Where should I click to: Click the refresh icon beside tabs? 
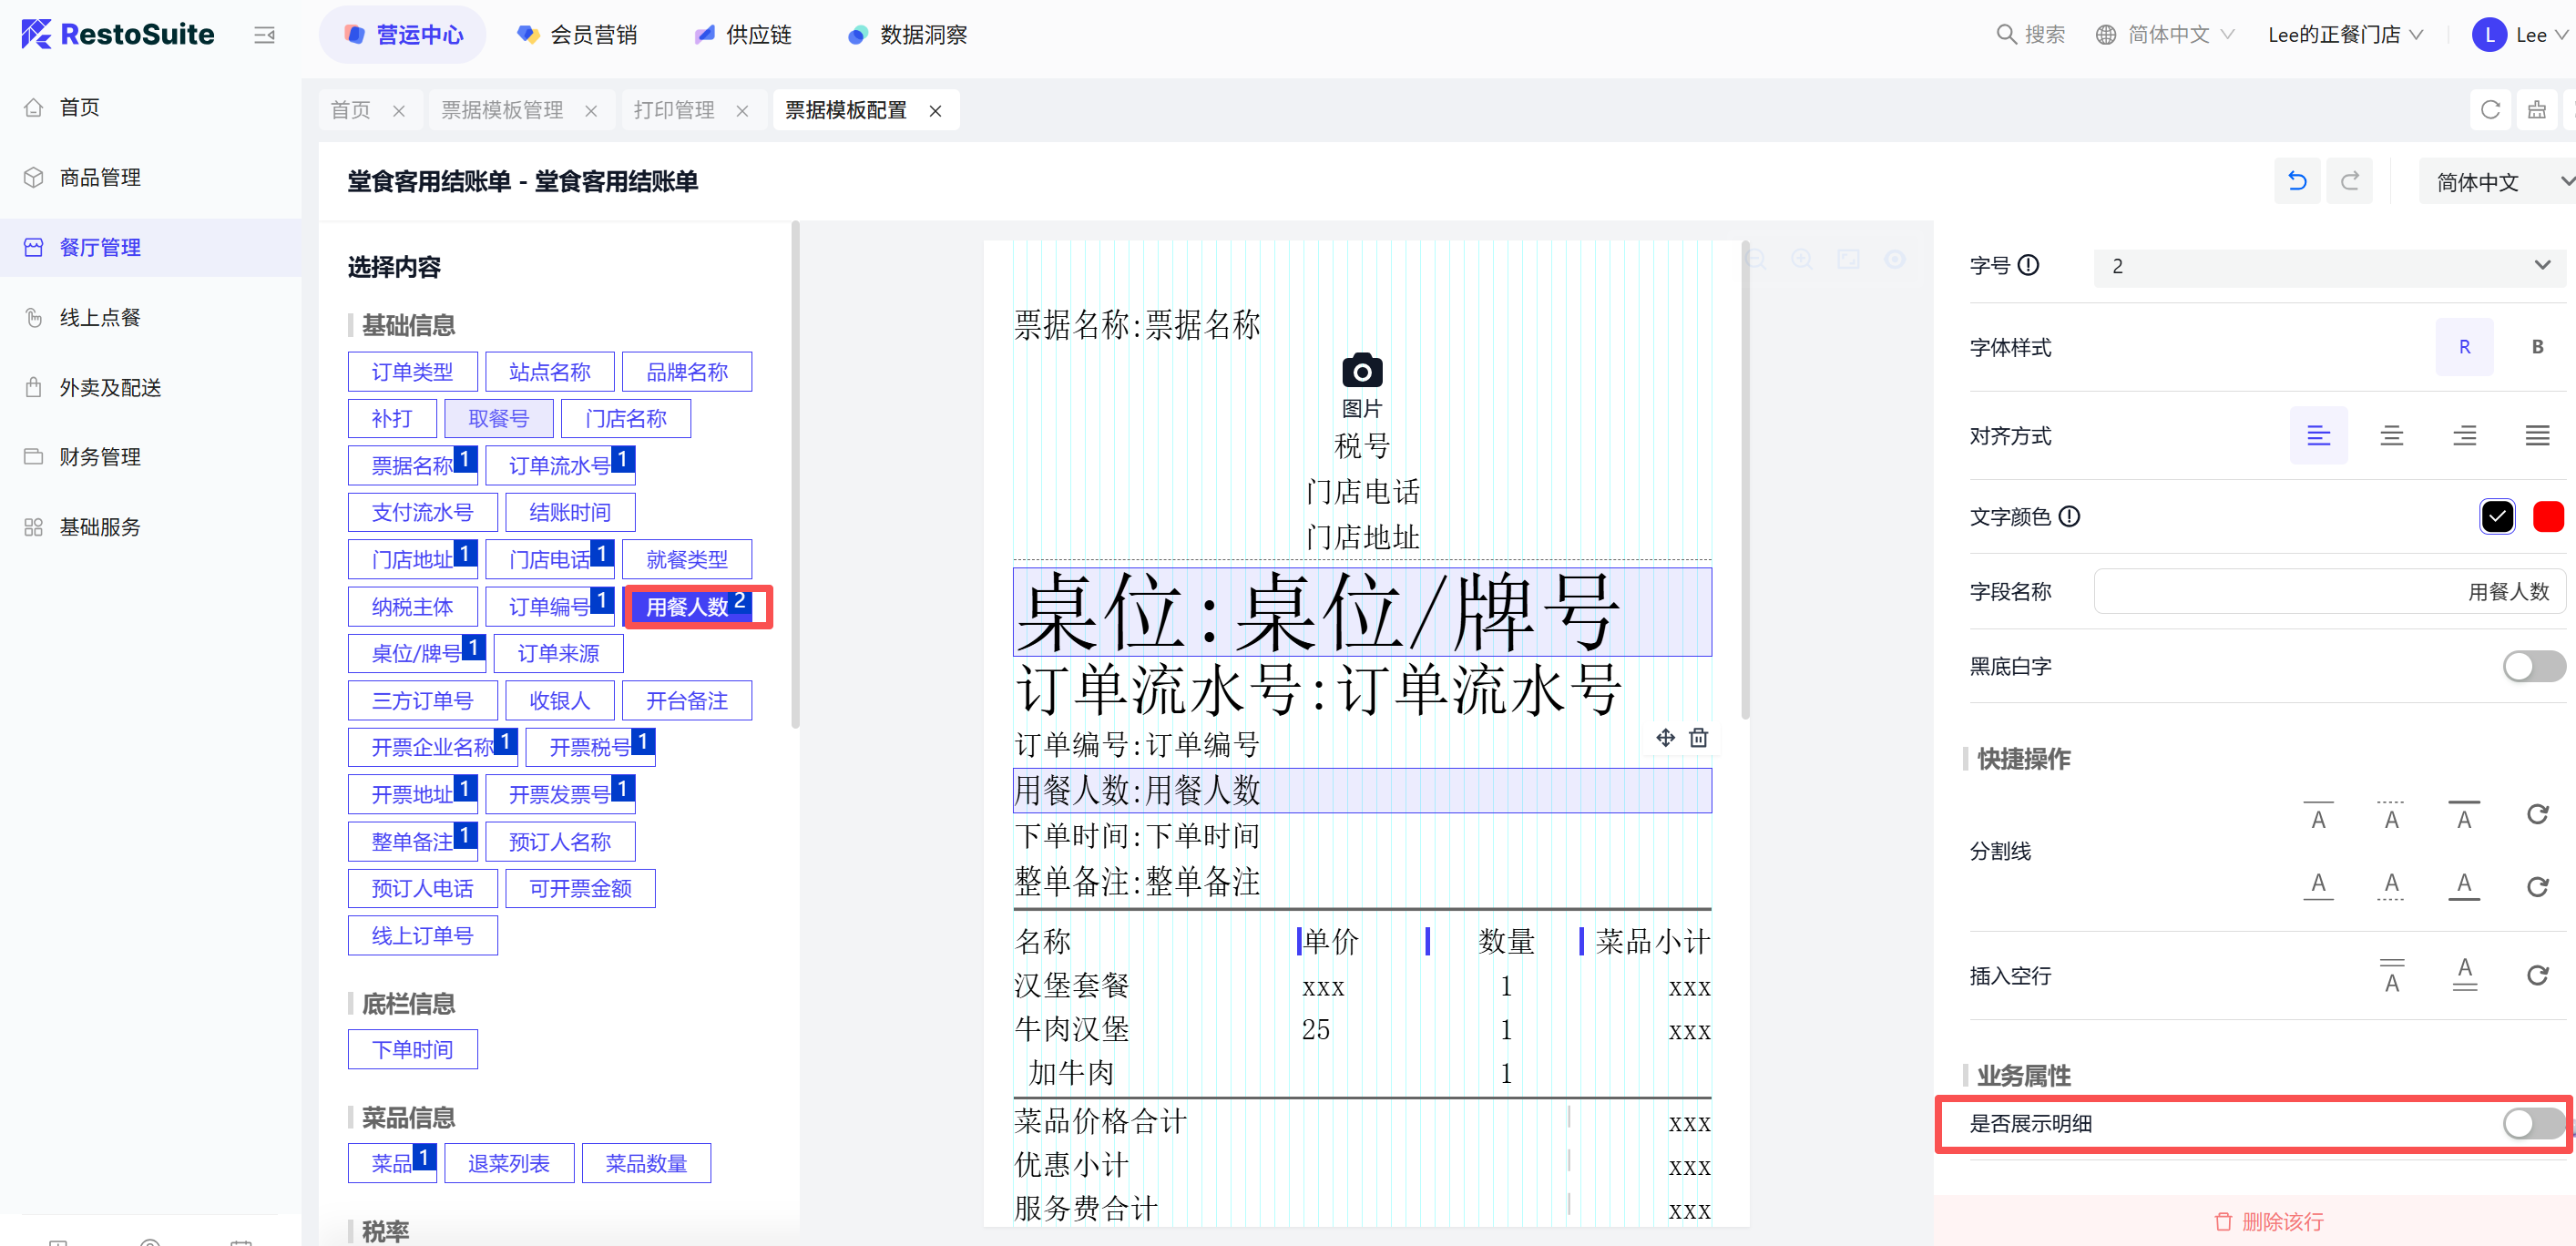2490,110
